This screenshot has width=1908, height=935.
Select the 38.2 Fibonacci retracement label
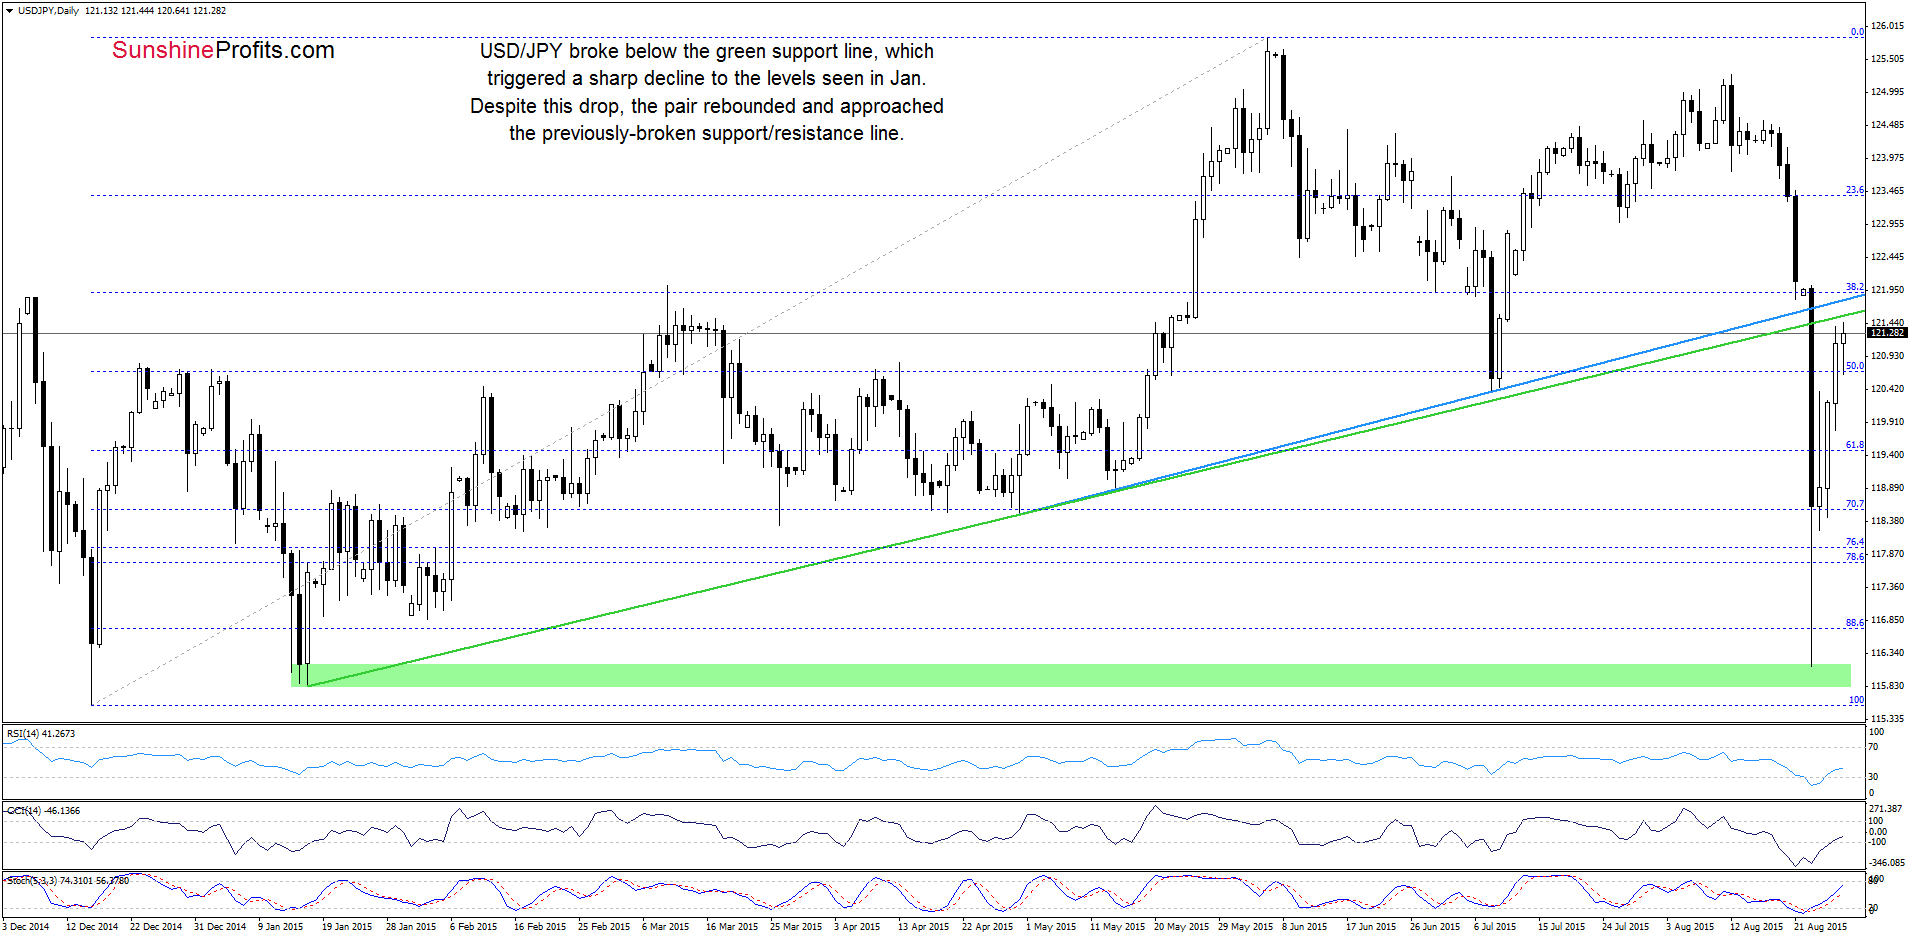click(x=1854, y=287)
